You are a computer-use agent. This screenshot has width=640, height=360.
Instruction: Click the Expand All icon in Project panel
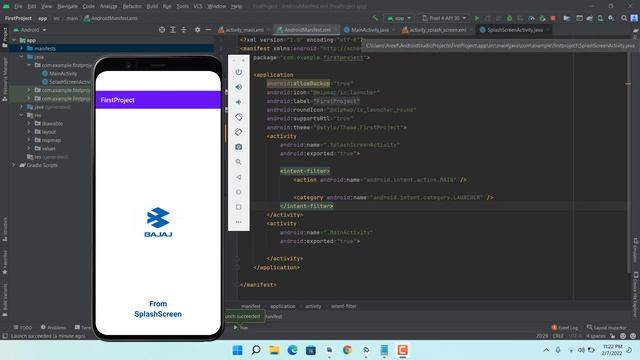(173, 30)
